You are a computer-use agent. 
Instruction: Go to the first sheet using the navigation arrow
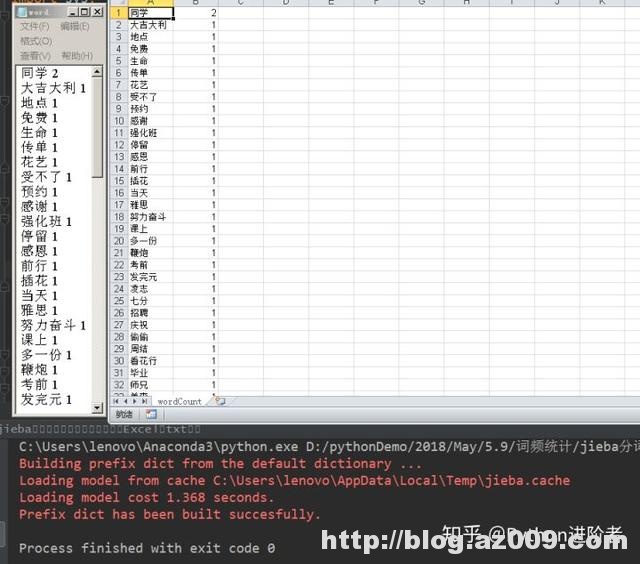pos(116,402)
